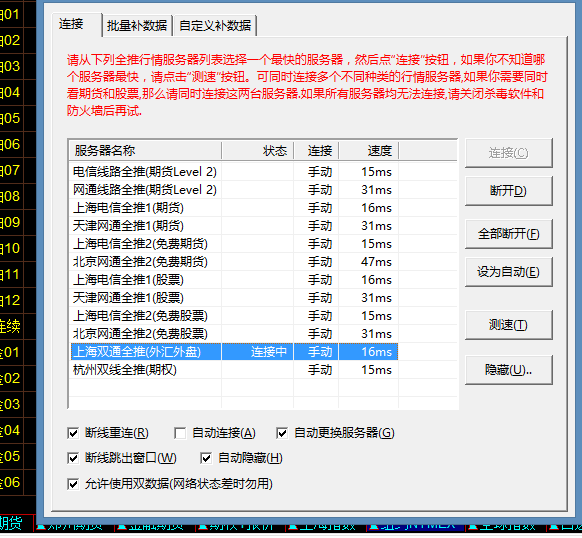Disconnect all with 全部断开(F)
Image resolution: width=582 pixels, height=538 pixels.
click(509, 234)
